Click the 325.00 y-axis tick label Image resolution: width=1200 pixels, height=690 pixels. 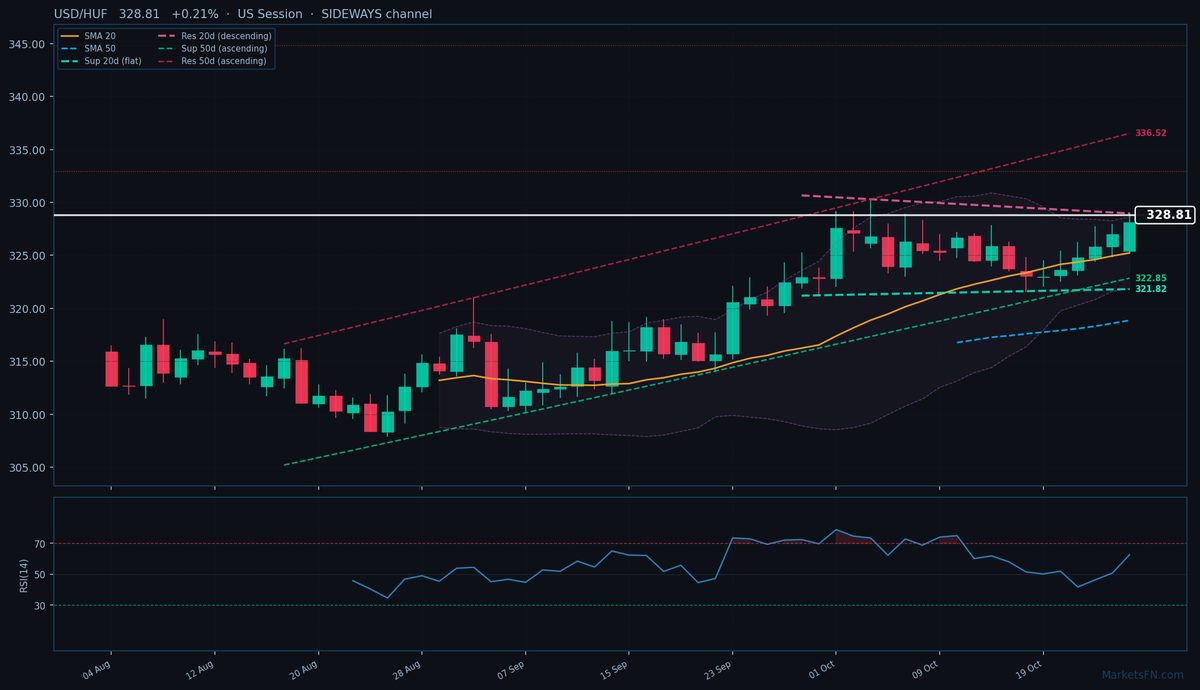[27, 256]
